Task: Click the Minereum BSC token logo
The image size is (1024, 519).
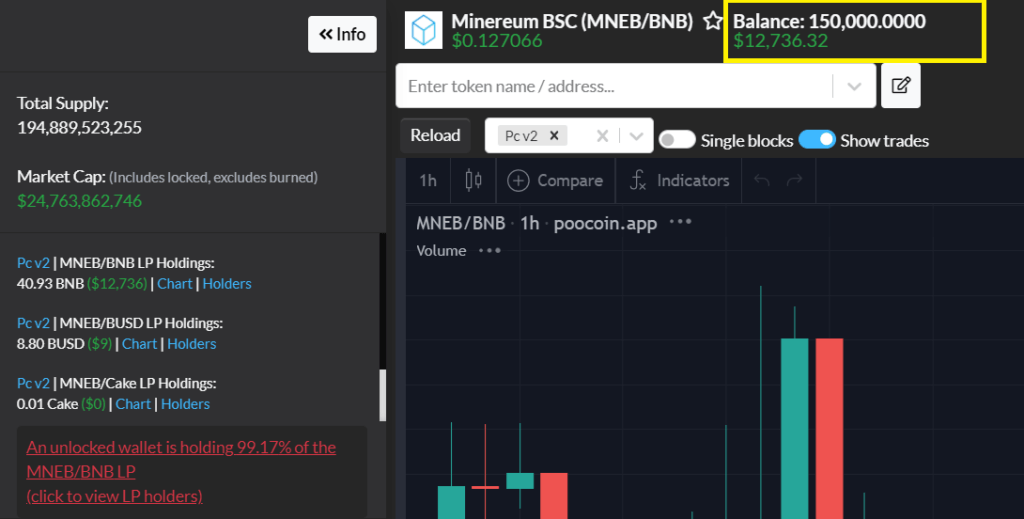Action: click(x=423, y=30)
